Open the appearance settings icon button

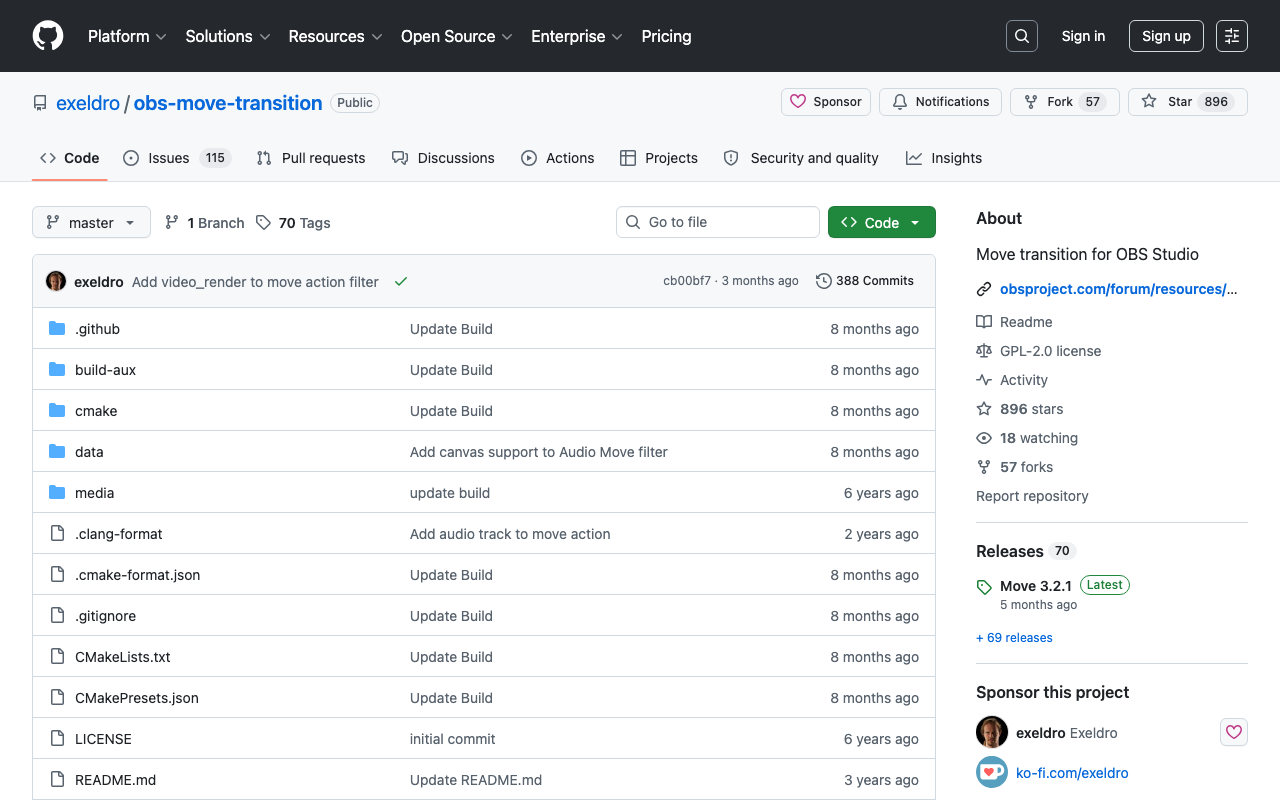[1232, 36]
